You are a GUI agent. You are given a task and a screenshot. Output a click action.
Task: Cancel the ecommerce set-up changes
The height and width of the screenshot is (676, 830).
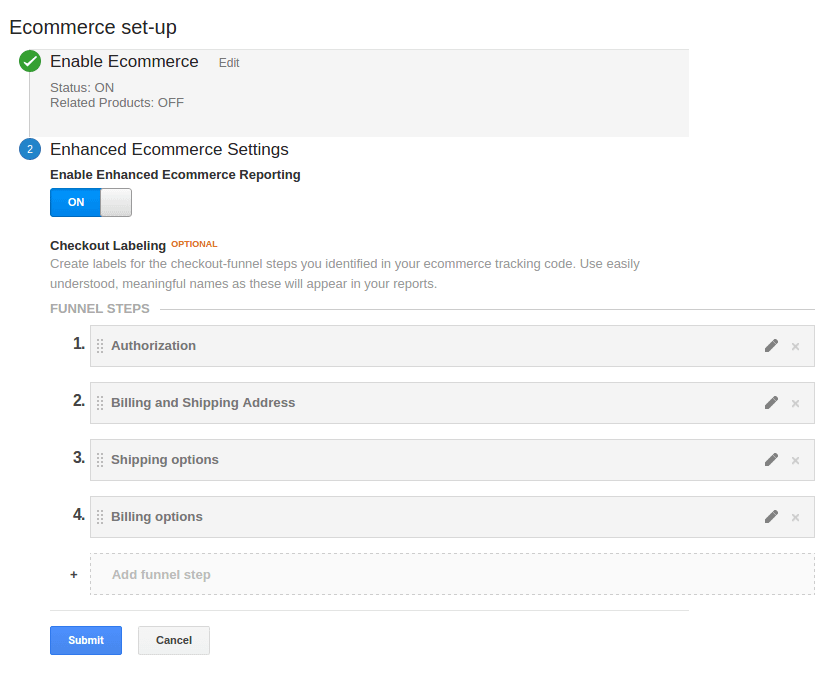[x=174, y=640]
